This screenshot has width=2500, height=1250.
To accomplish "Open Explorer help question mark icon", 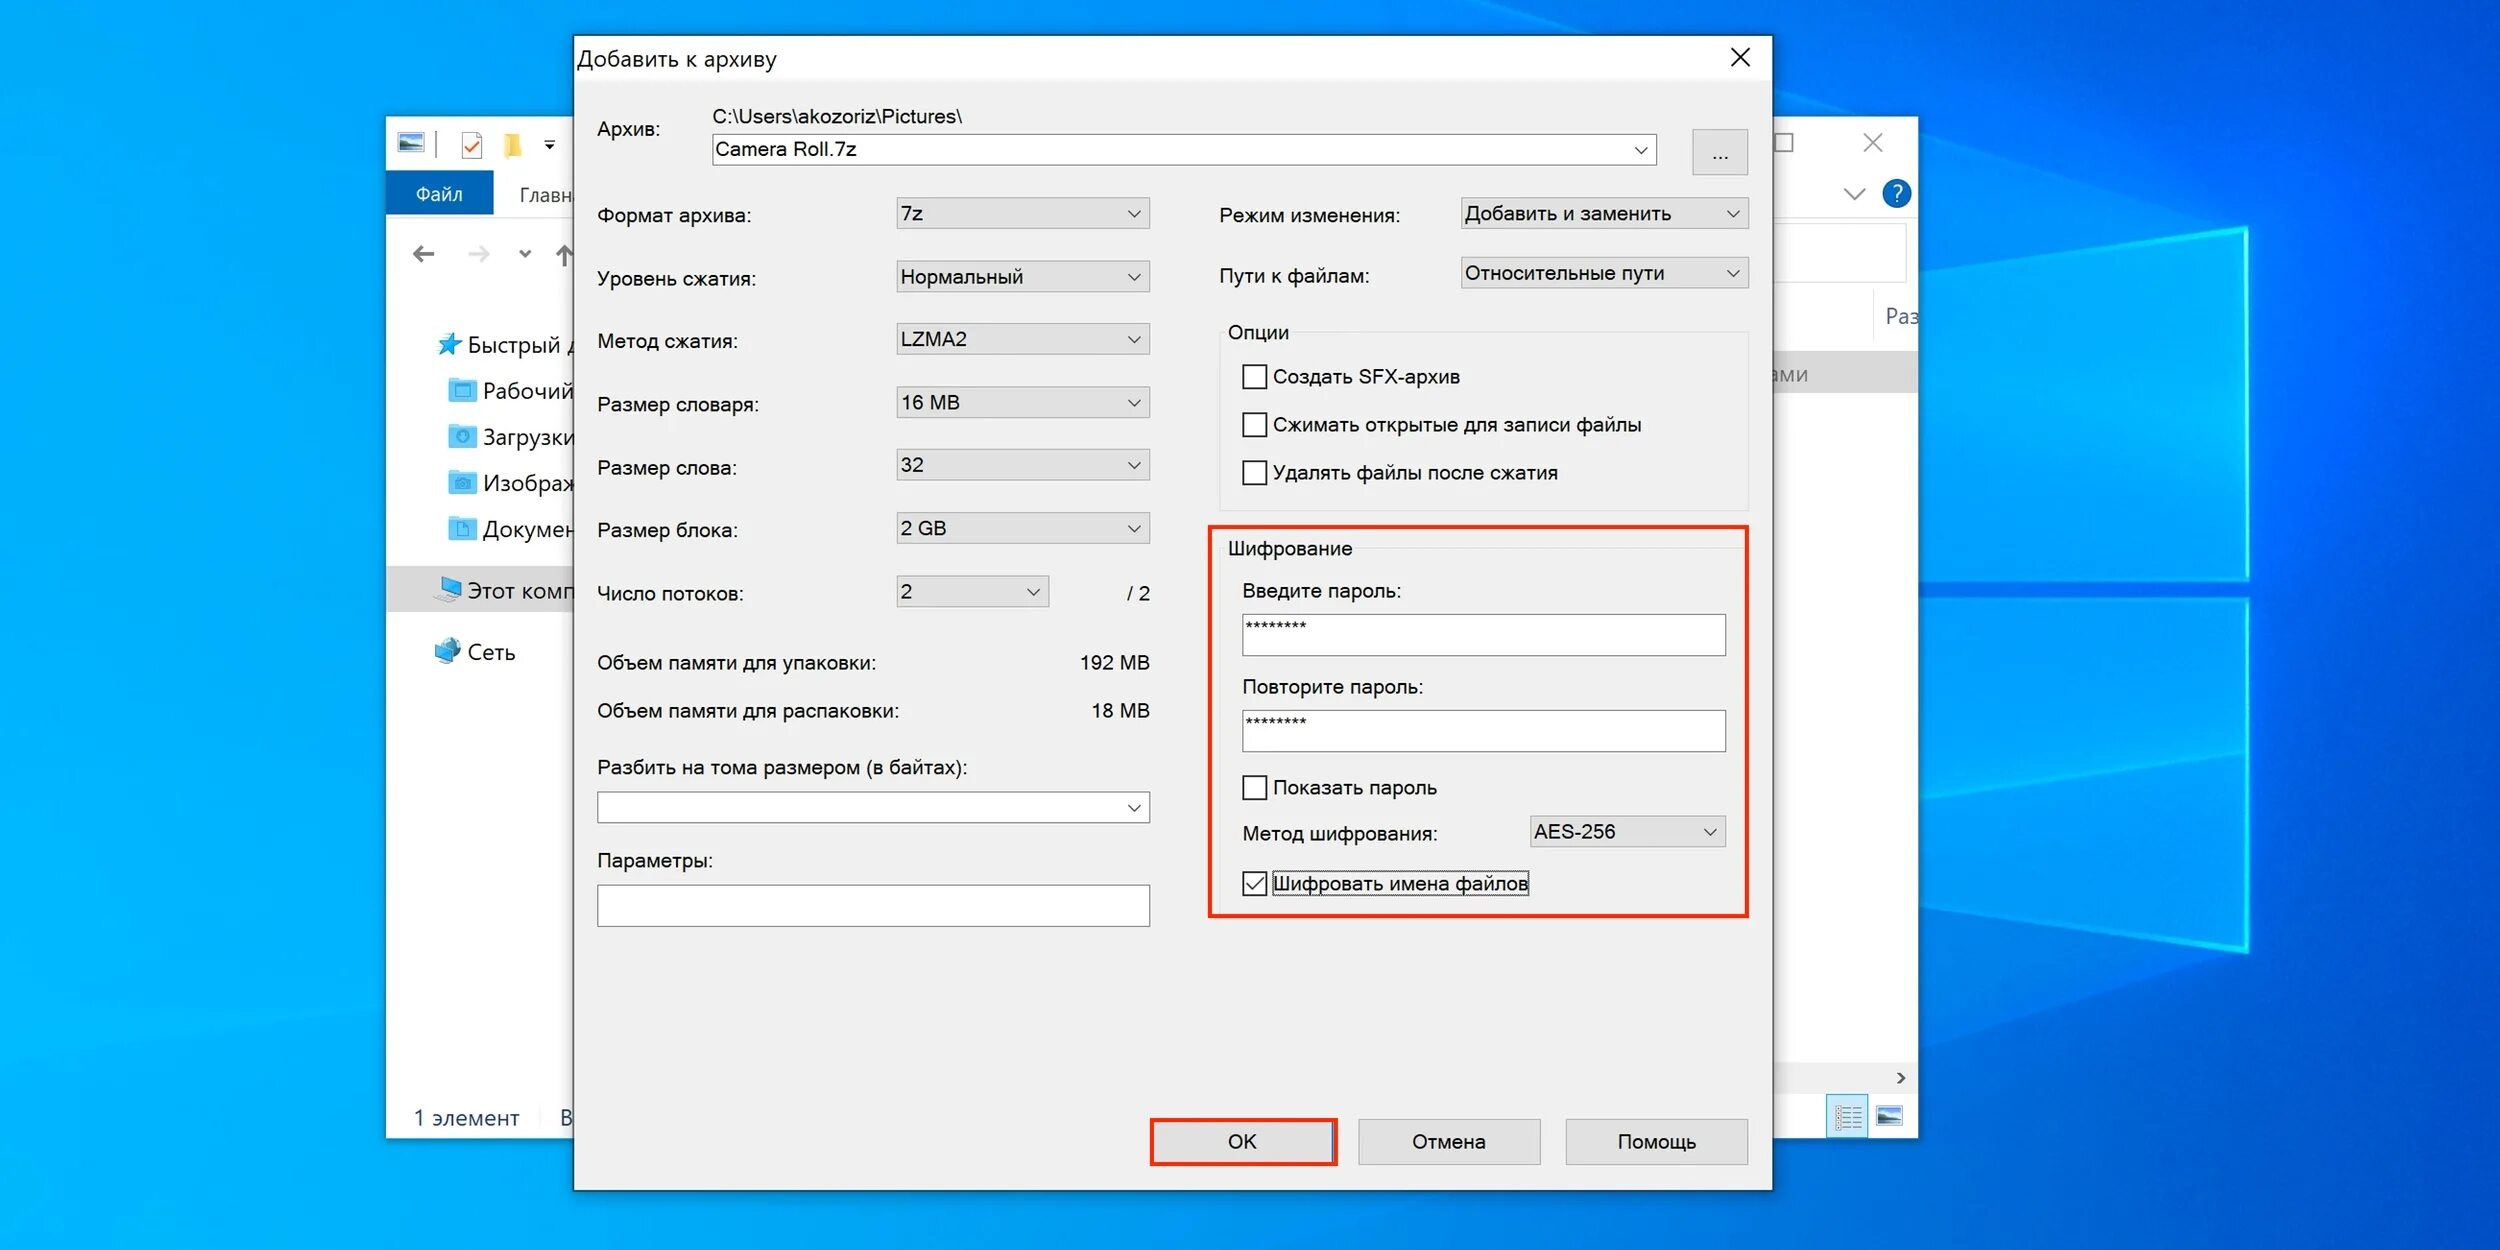I will pyautogui.click(x=1896, y=193).
